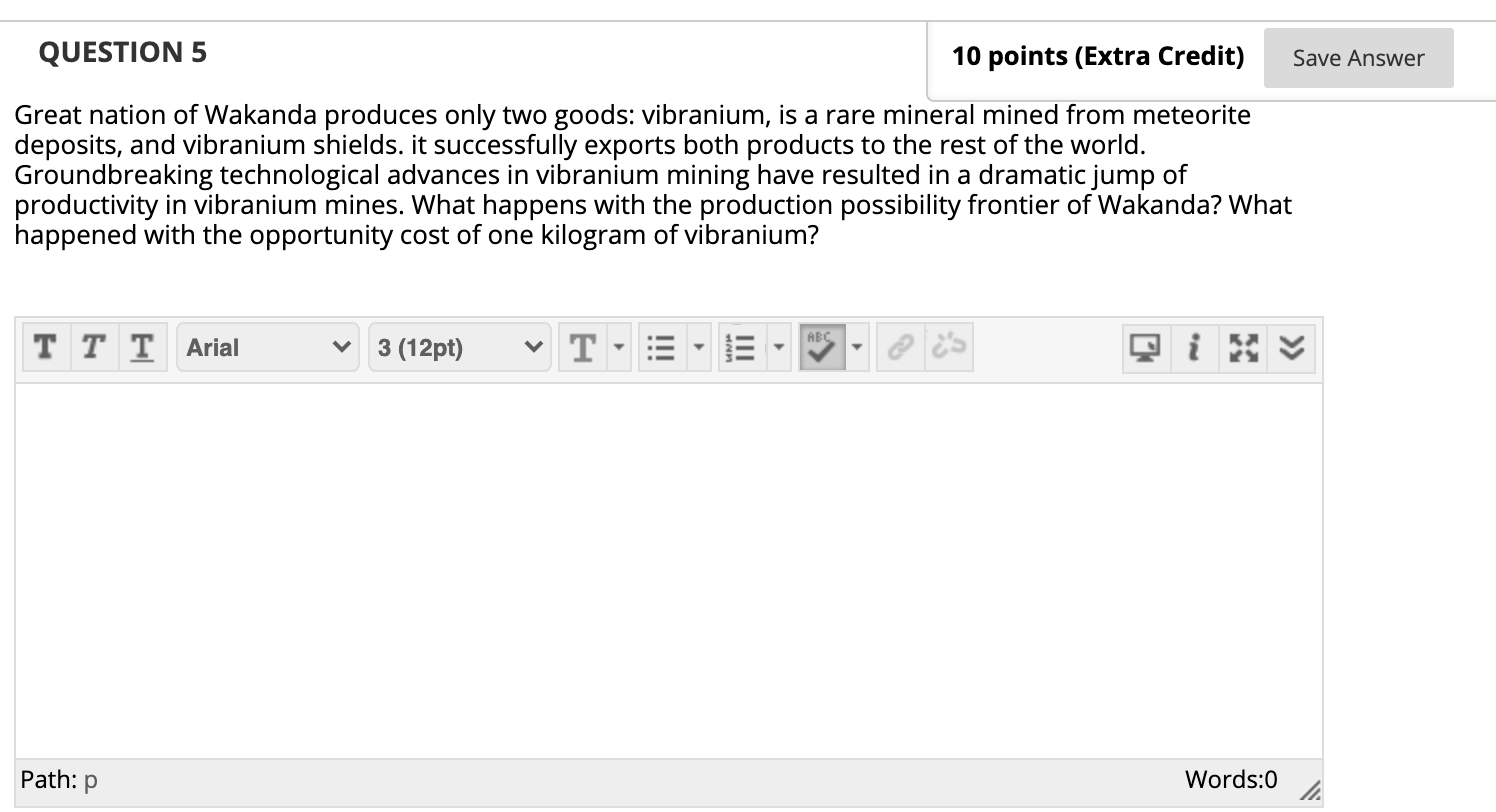The height and width of the screenshot is (812, 1496).
Task: Click the "Words:0" counter
Action: tap(1231, 779)
